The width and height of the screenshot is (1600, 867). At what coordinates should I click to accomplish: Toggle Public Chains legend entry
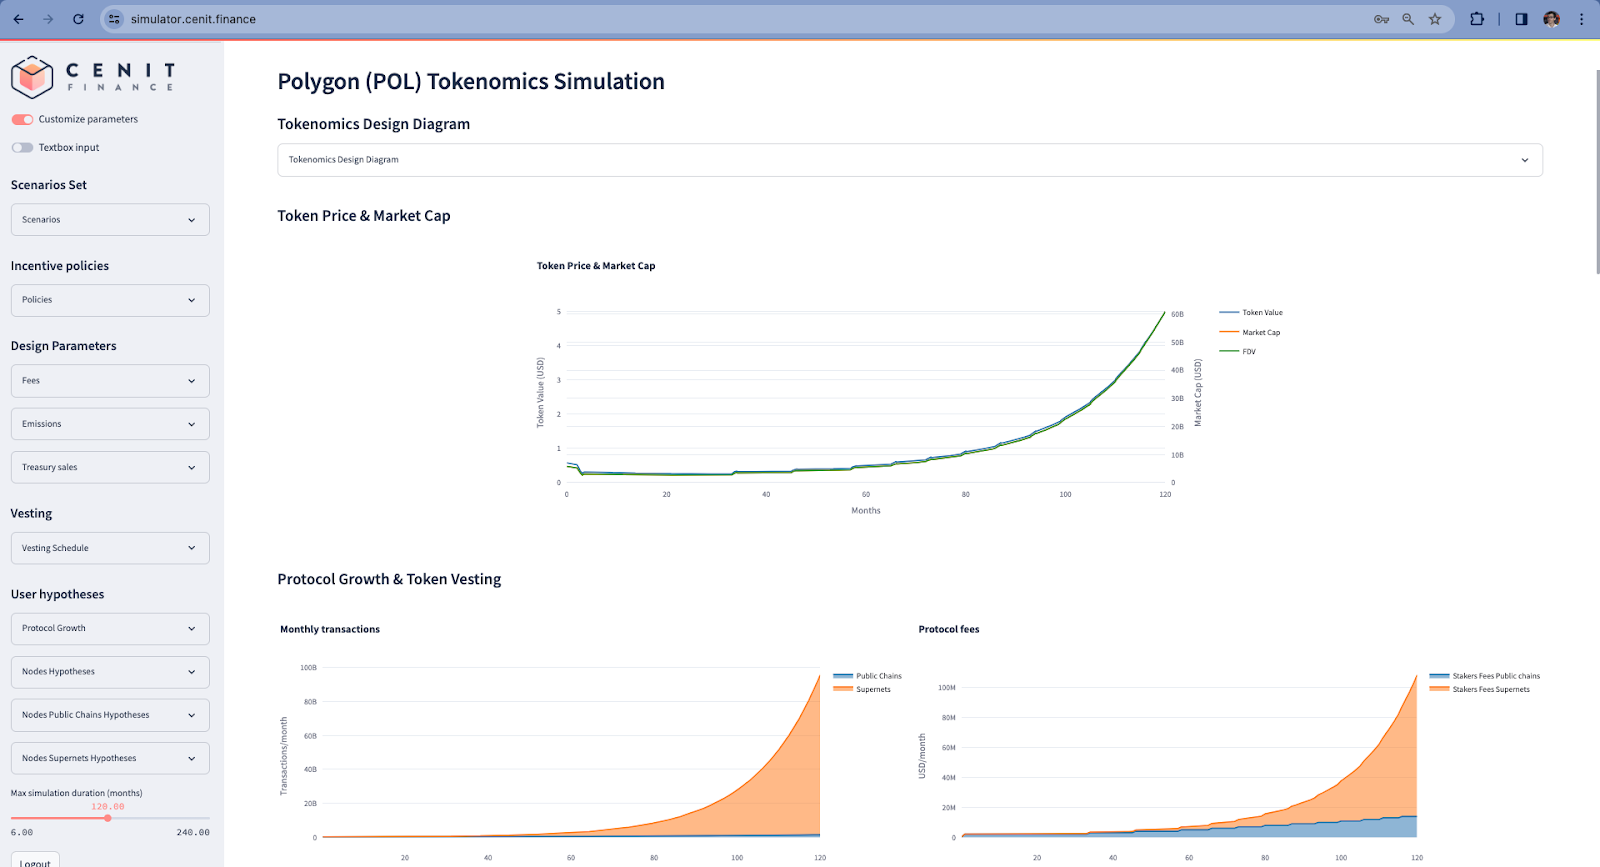coord(867,676)
